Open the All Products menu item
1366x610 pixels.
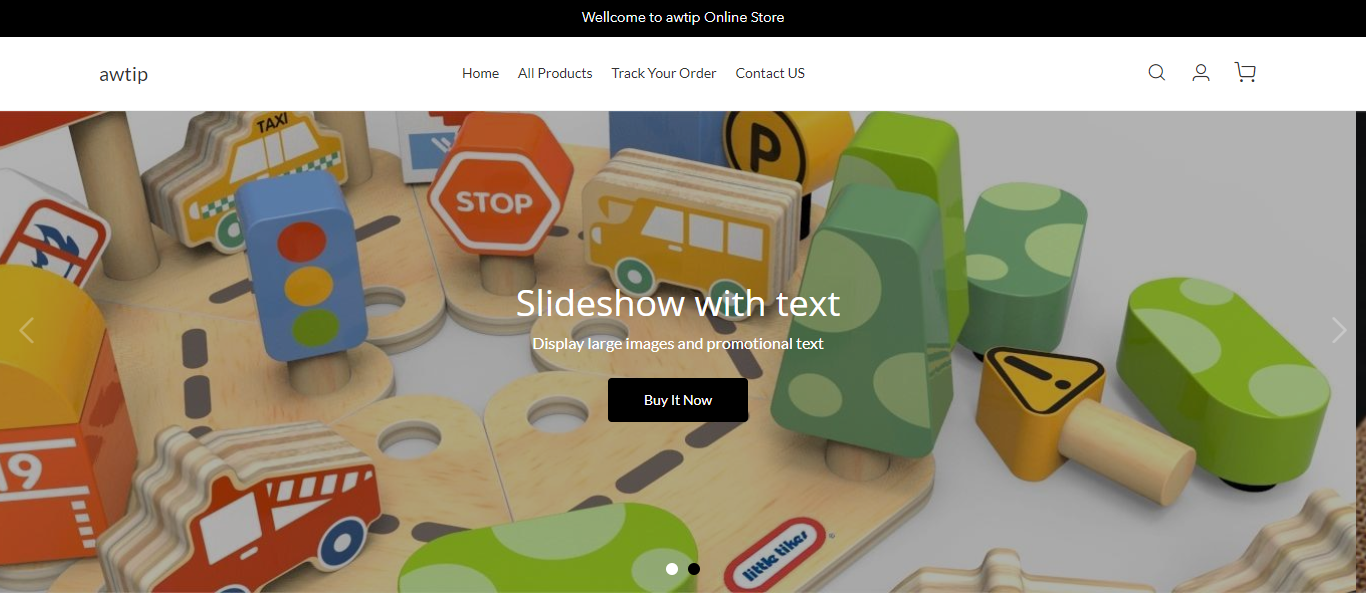(x=555, y=73)
